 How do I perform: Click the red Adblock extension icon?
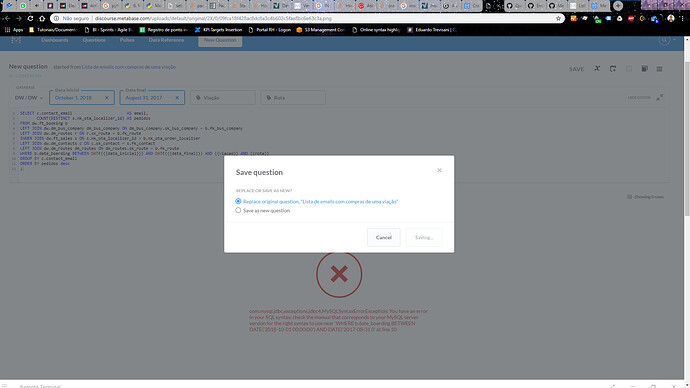[x=631, y=18]
